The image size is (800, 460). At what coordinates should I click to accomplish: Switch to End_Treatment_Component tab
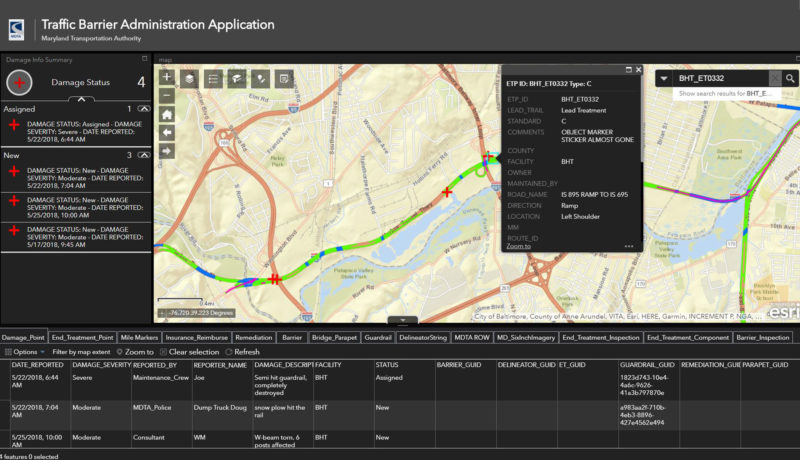pyautogui.click(x=688, y=338)
